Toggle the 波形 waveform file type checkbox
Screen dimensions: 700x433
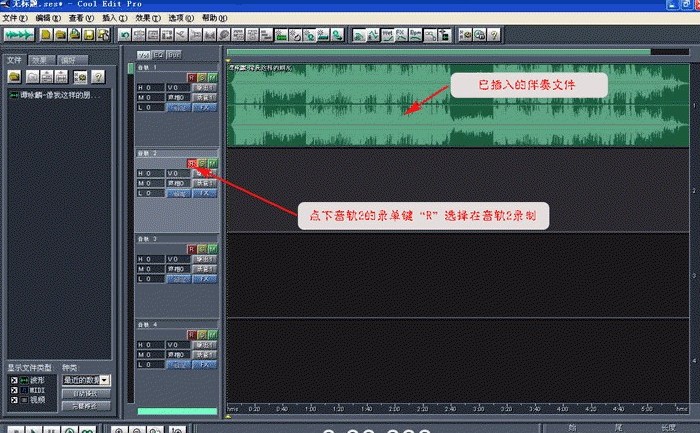[14, 380]
